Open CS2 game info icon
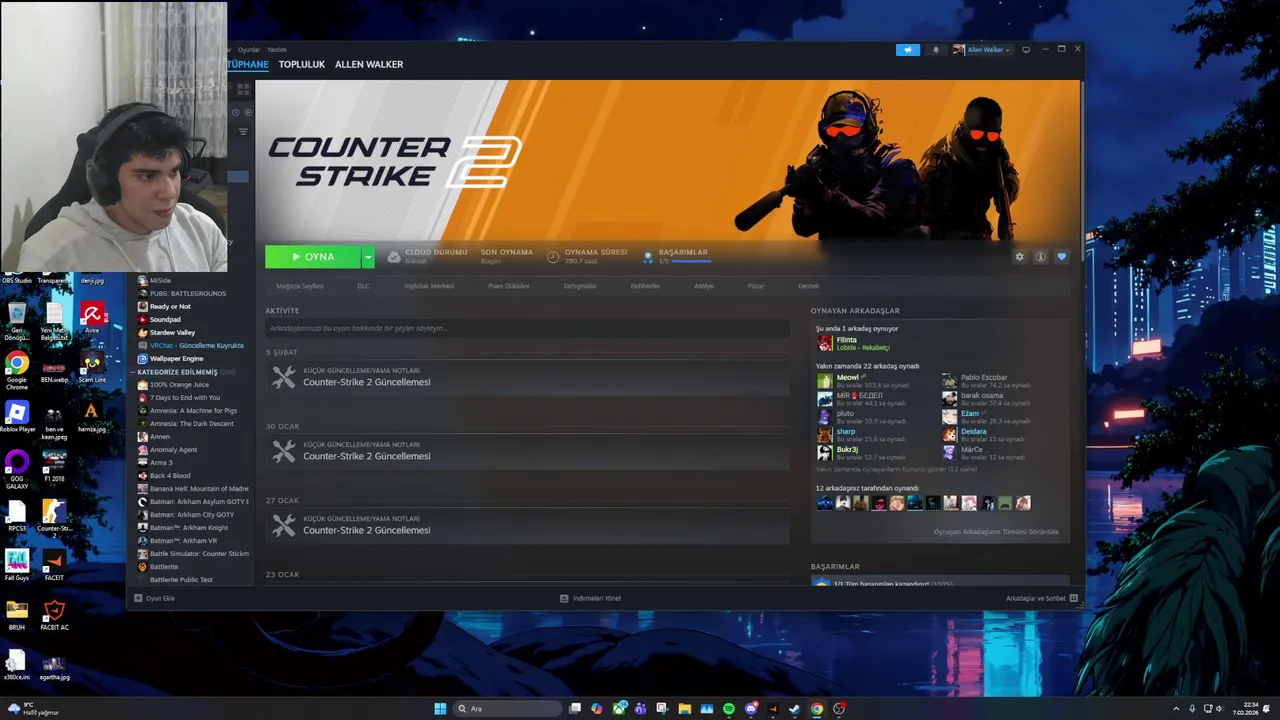 pyautogui.click(x=1040, y=257)
